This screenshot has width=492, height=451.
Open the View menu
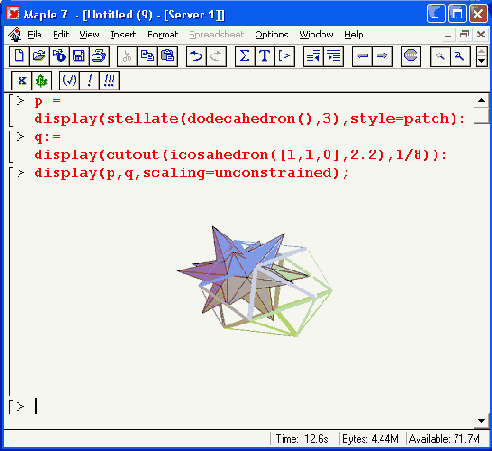(89, 34)
